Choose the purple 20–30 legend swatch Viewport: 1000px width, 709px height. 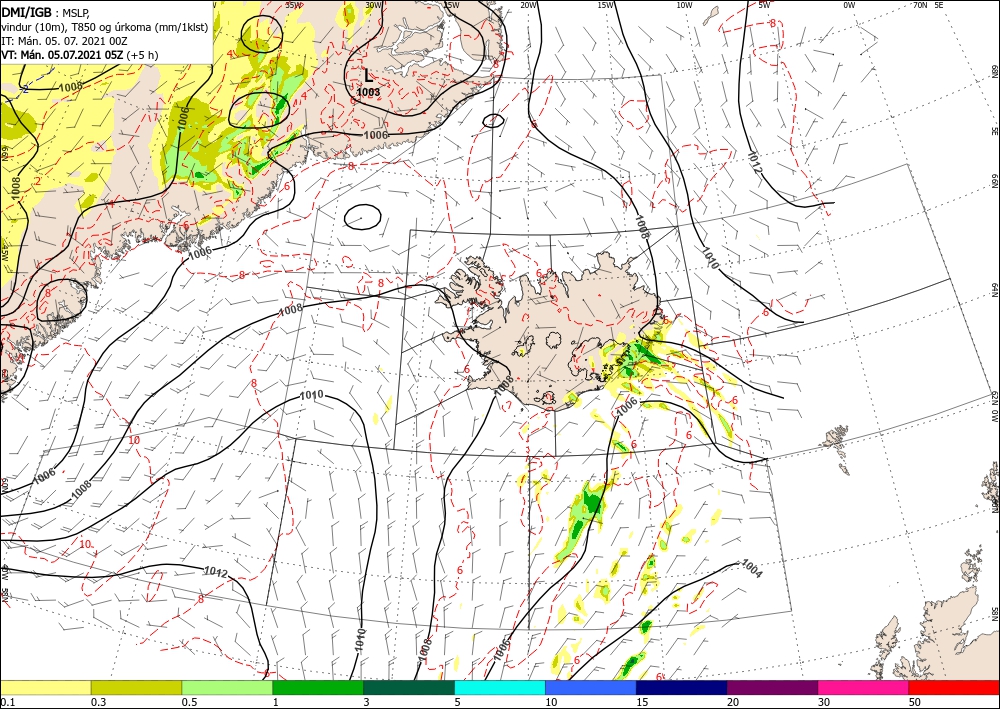(772, 687)
